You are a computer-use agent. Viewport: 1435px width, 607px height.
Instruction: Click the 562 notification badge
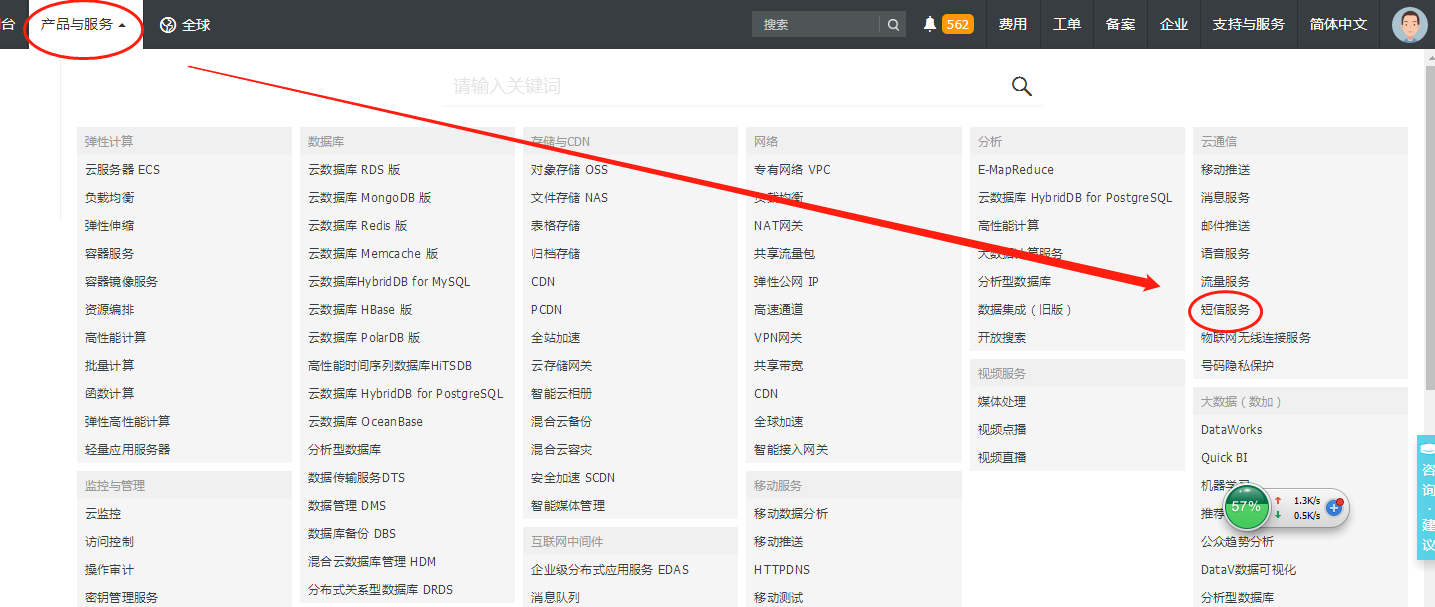coord(958,24)
